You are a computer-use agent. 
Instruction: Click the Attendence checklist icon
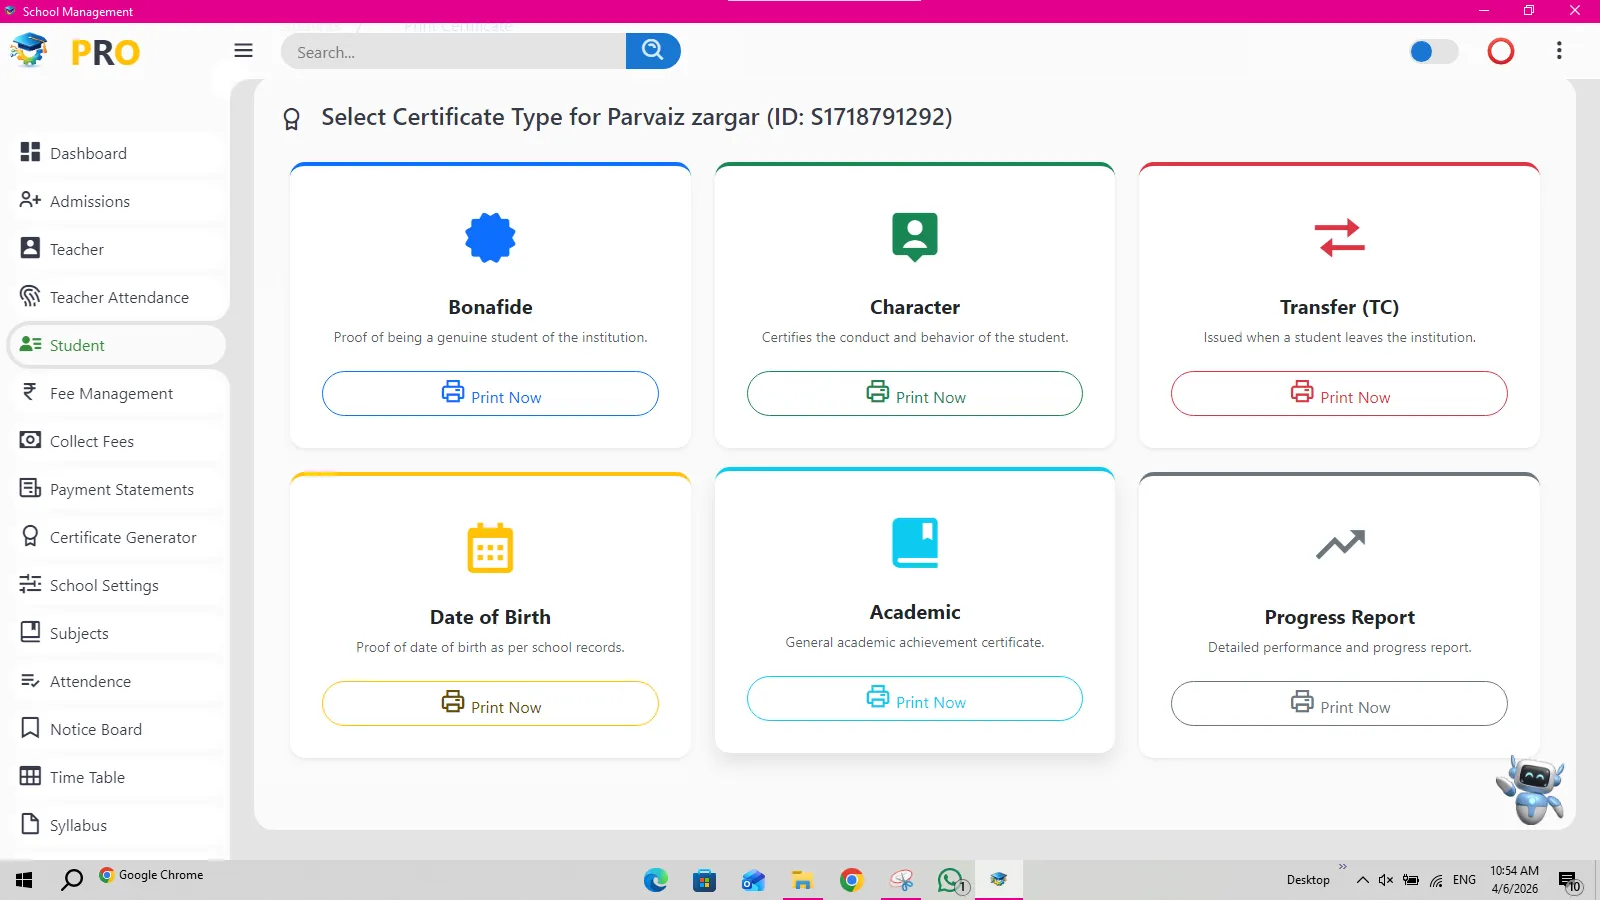coord(31,680)
